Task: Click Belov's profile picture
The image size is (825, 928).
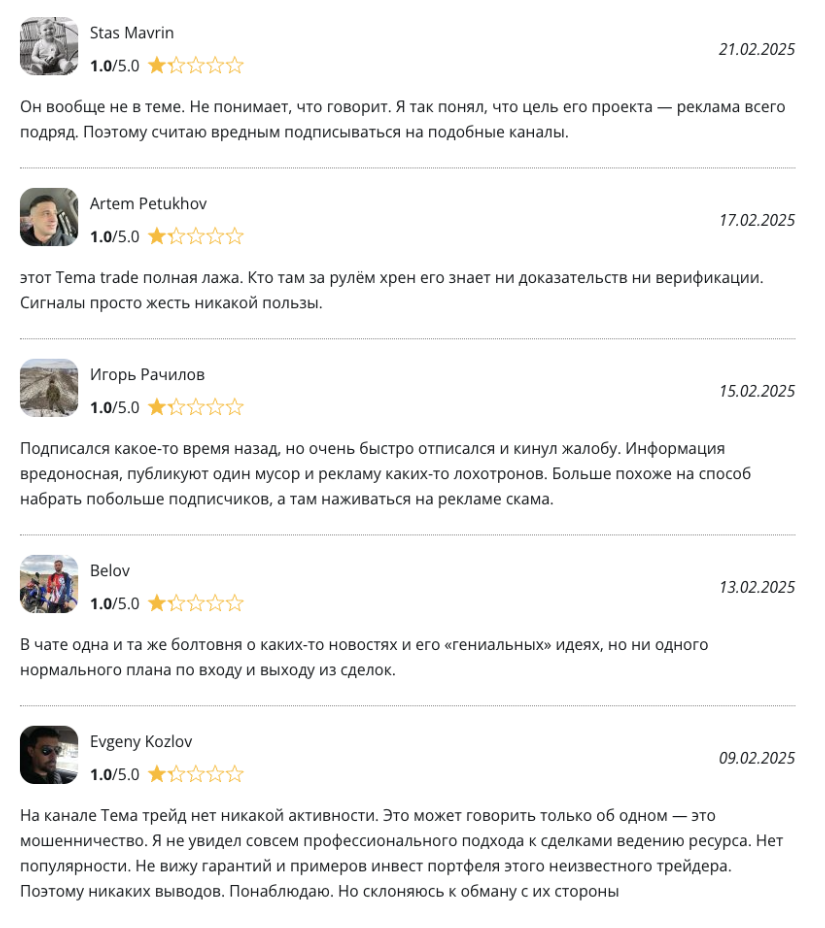Action: (x=49, y=584)
